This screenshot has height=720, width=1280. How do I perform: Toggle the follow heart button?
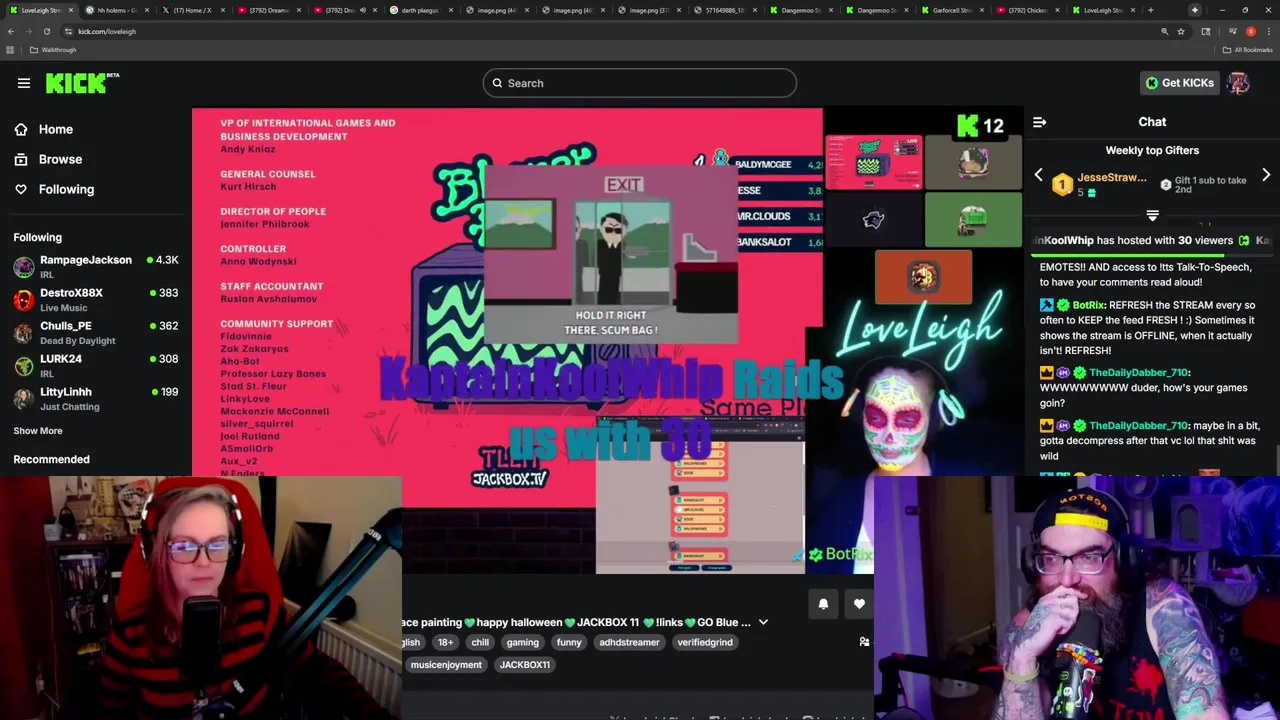click(859, 604)
